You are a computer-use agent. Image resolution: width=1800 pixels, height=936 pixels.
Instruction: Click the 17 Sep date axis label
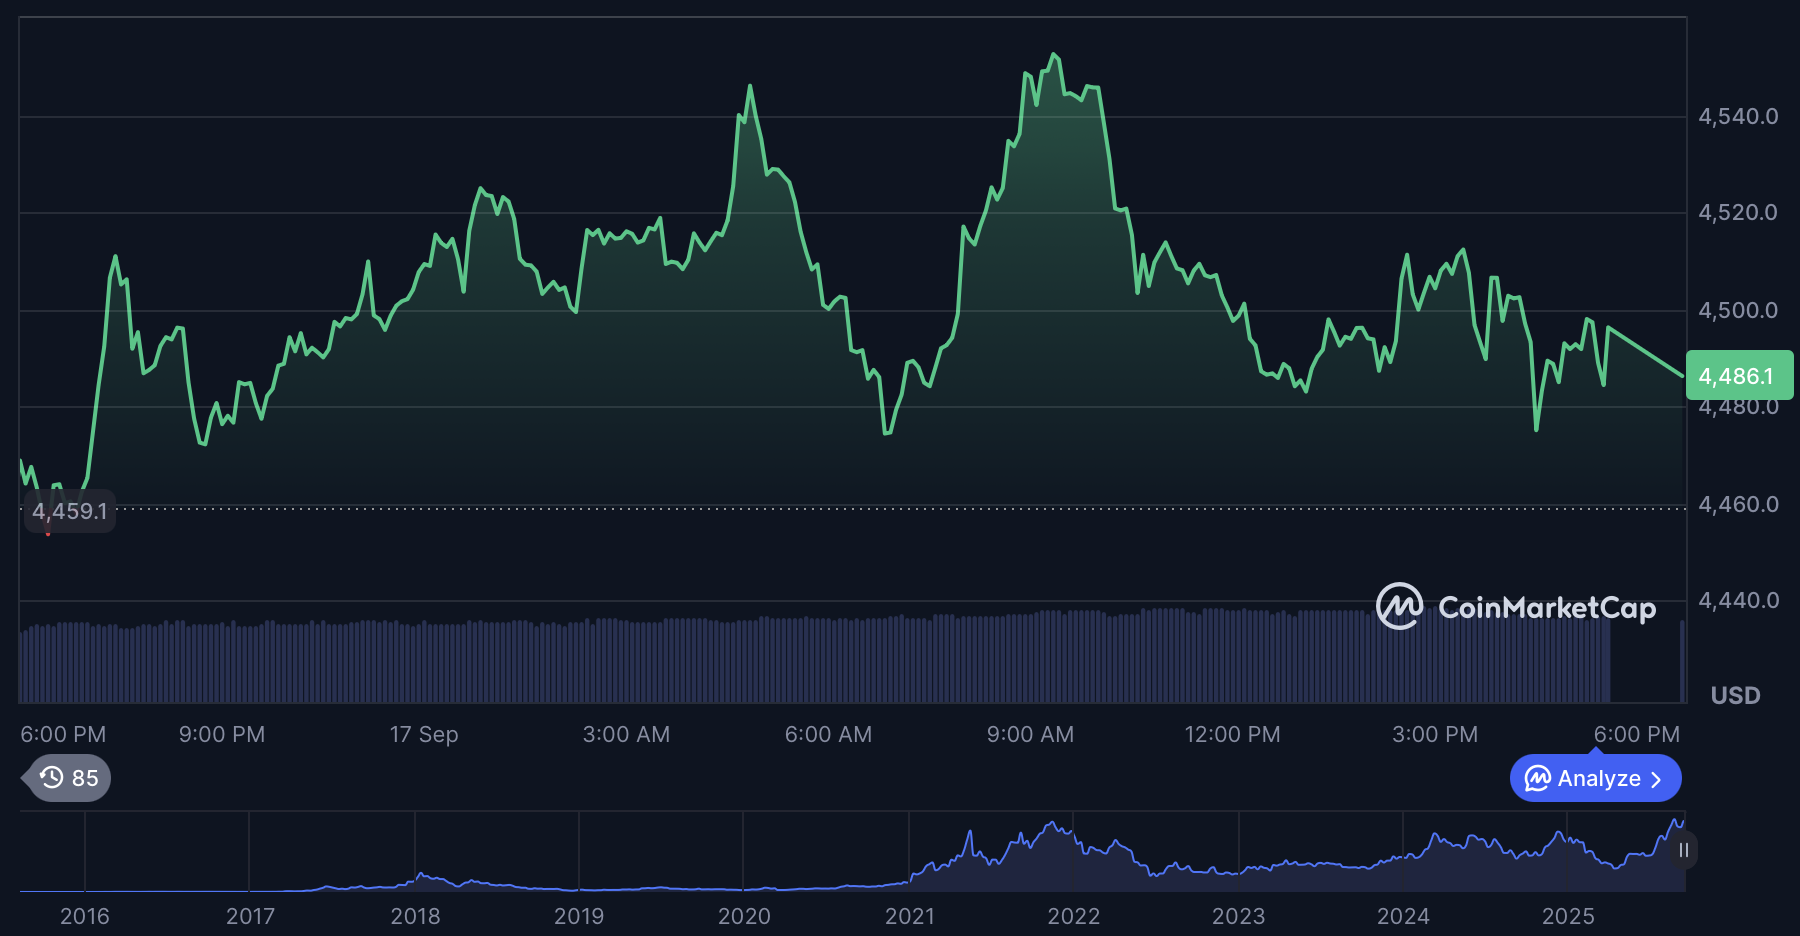[x=424, y=734]
